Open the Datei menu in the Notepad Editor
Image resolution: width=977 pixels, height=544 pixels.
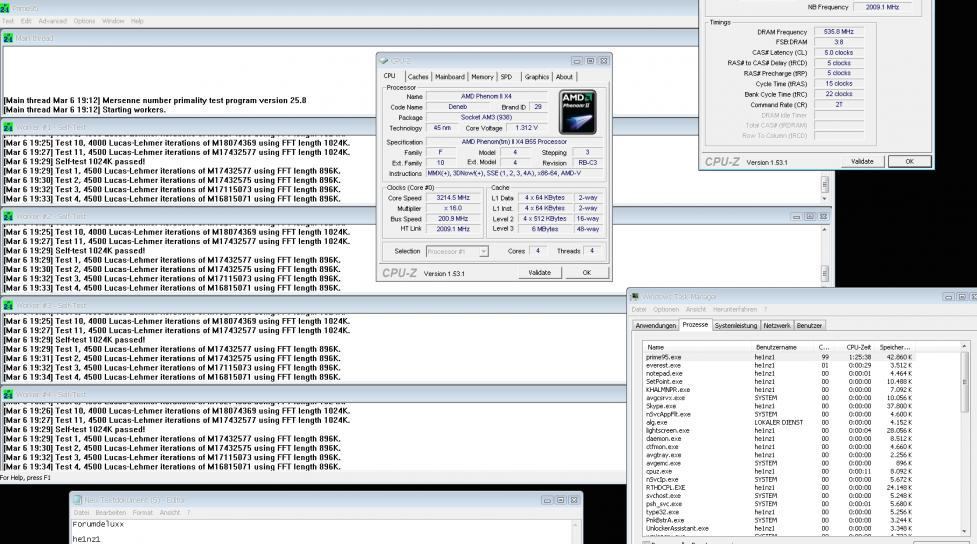(x=82, y=513)
